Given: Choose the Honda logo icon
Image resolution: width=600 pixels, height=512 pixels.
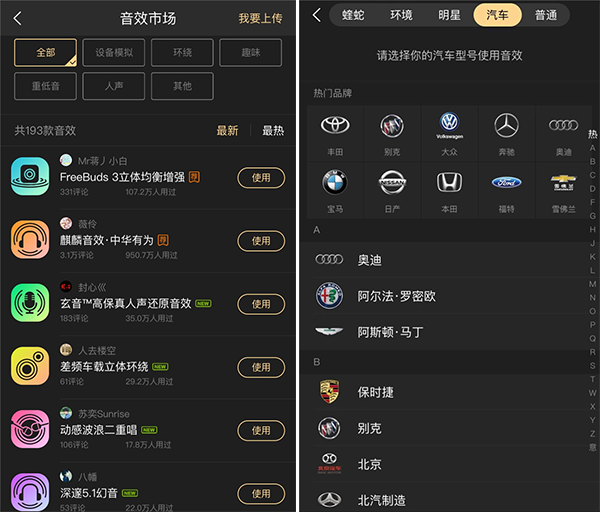Looking at the screenshot, I should (x=449, y=182).
